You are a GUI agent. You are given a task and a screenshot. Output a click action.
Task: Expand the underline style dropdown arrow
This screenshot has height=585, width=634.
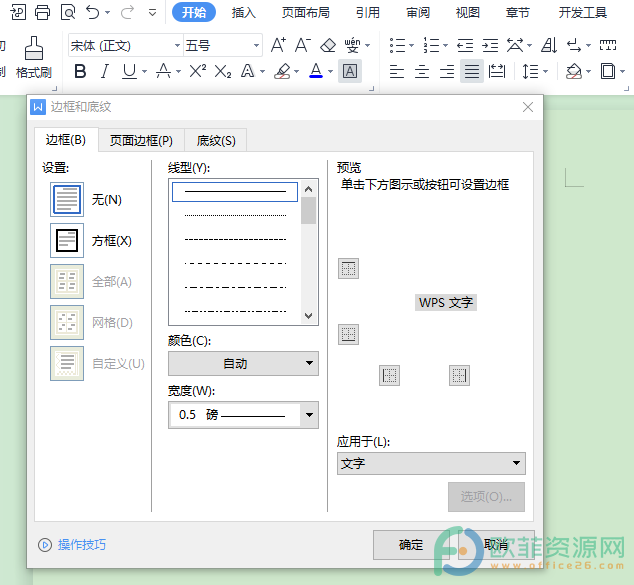tap(144, 72)
